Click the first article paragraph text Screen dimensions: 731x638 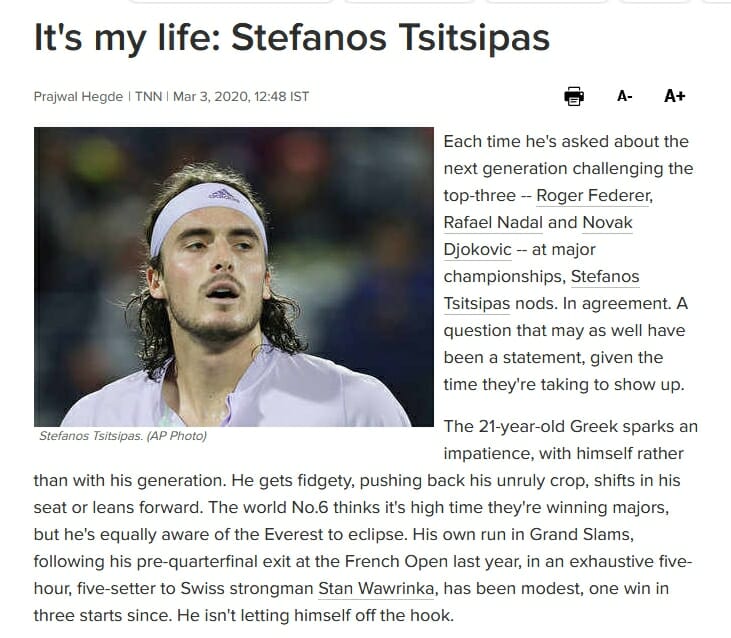coord(568,263)
